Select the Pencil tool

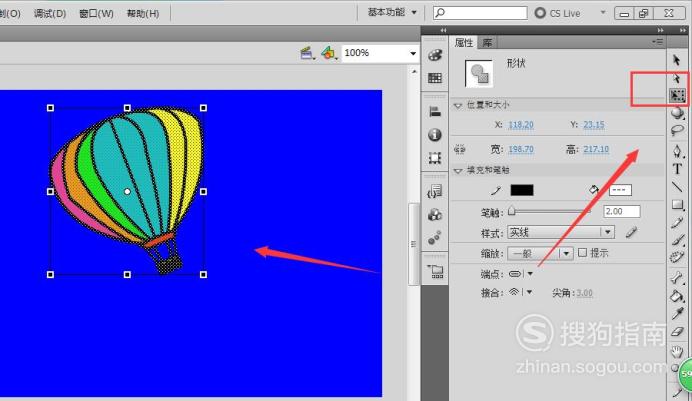[x=677, y=223]
